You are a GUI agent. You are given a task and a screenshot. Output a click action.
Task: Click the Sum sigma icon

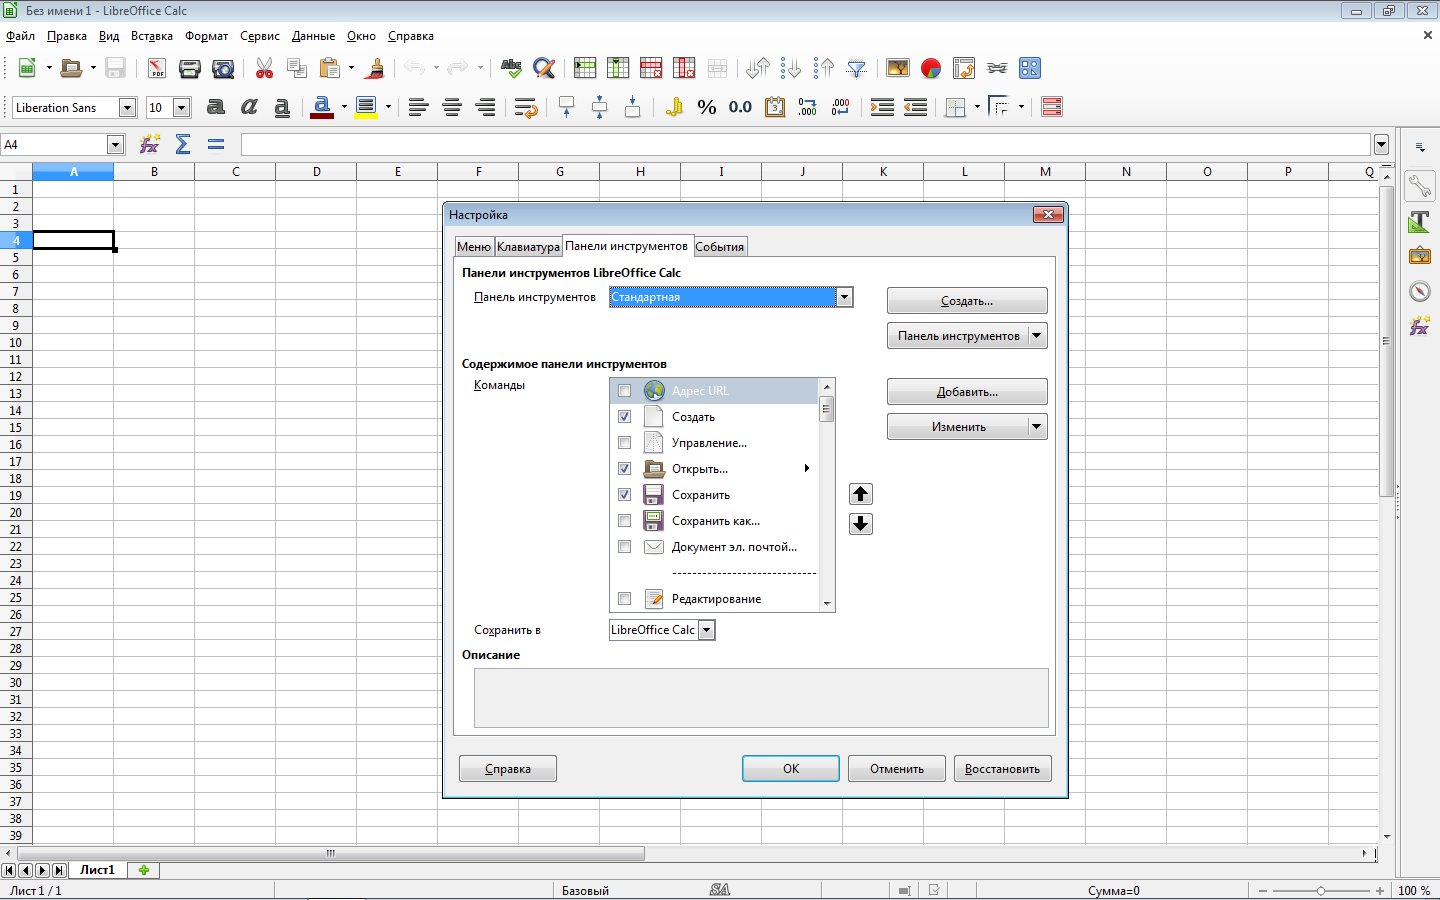183,145
